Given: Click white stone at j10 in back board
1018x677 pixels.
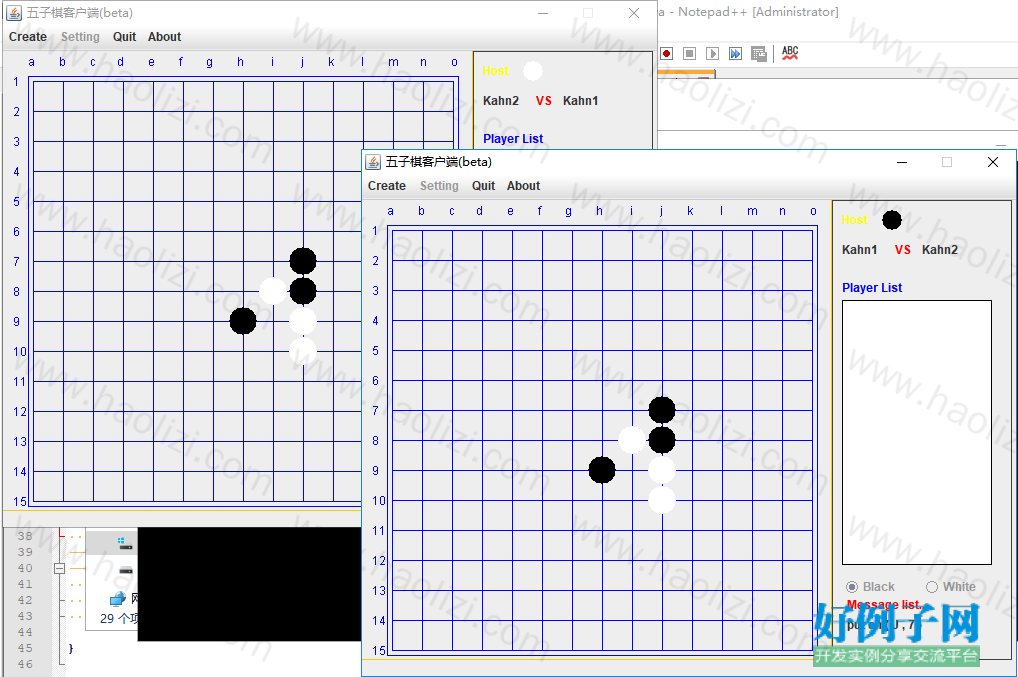Looking at the screenshot, I should pos(303,351).
